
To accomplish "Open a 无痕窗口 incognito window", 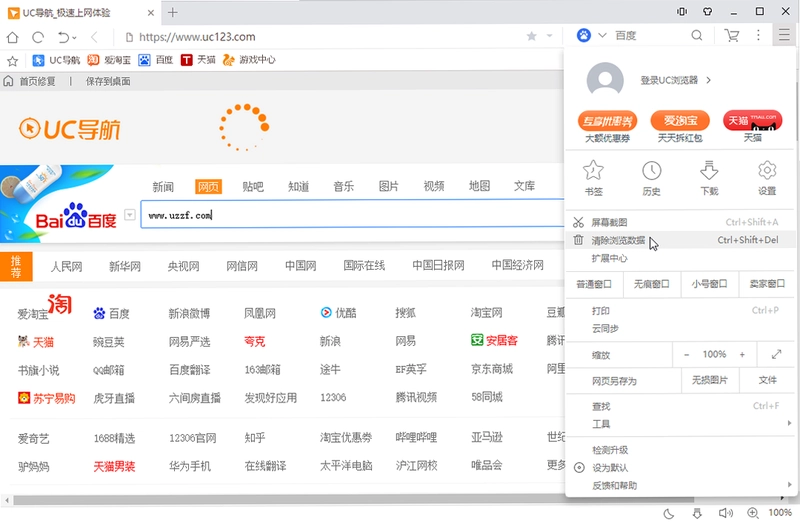I will 652,284.
